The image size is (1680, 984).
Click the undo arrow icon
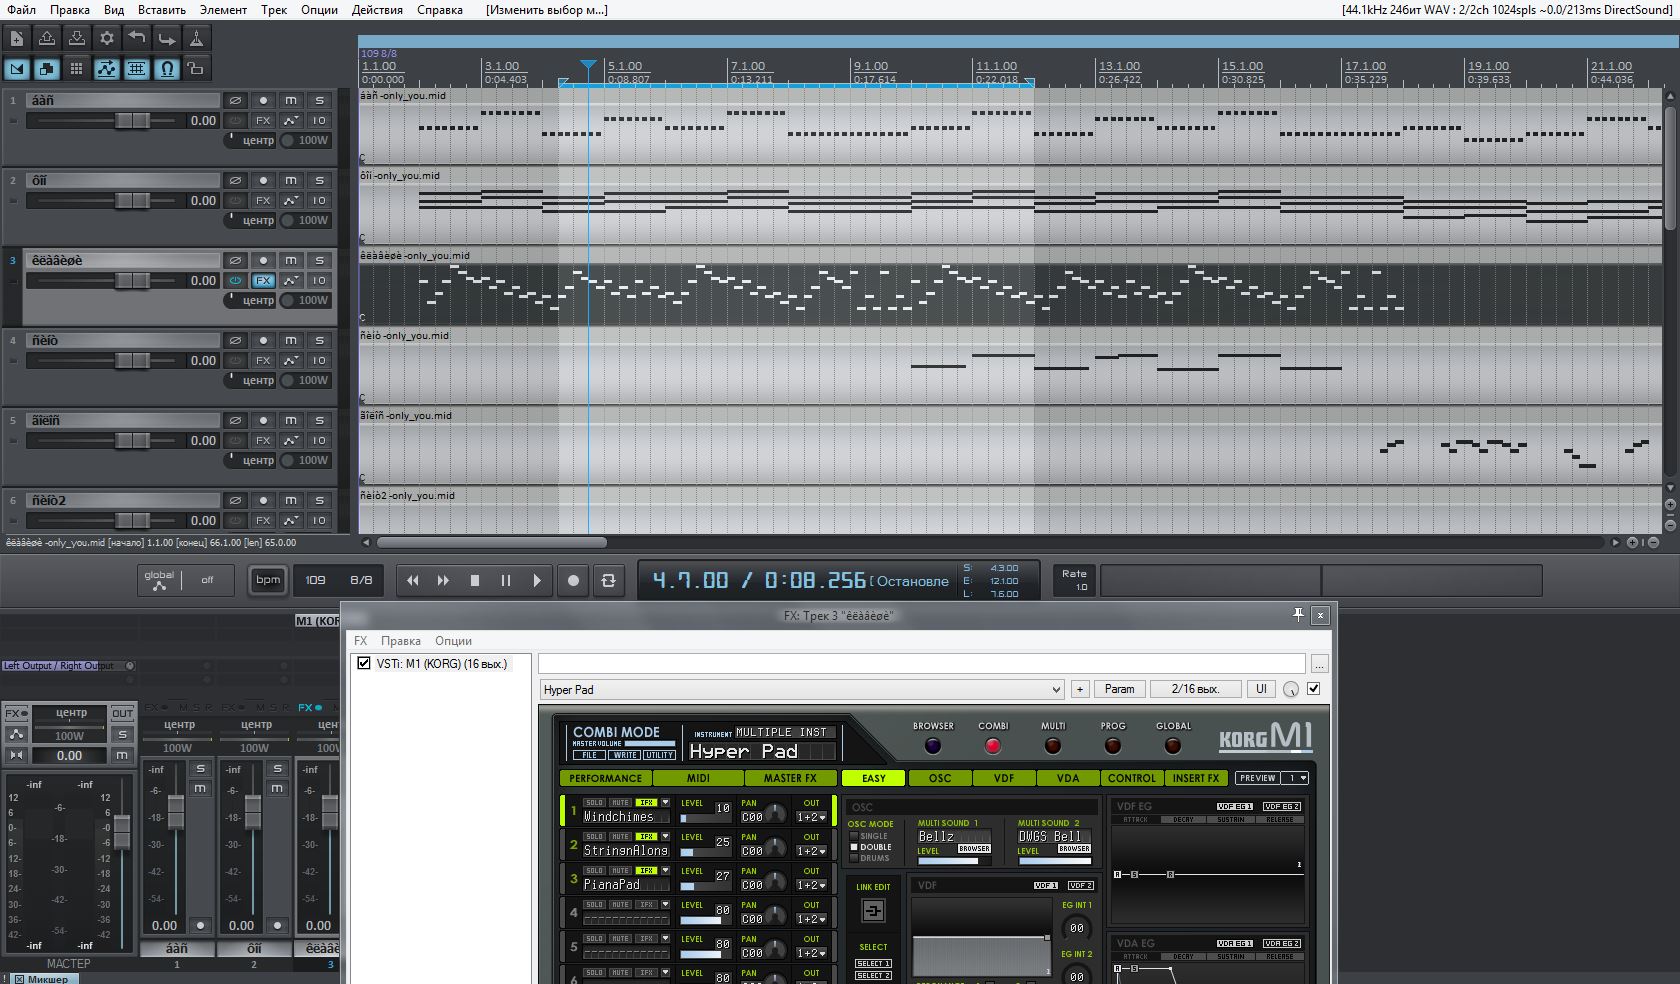[137, 39]
